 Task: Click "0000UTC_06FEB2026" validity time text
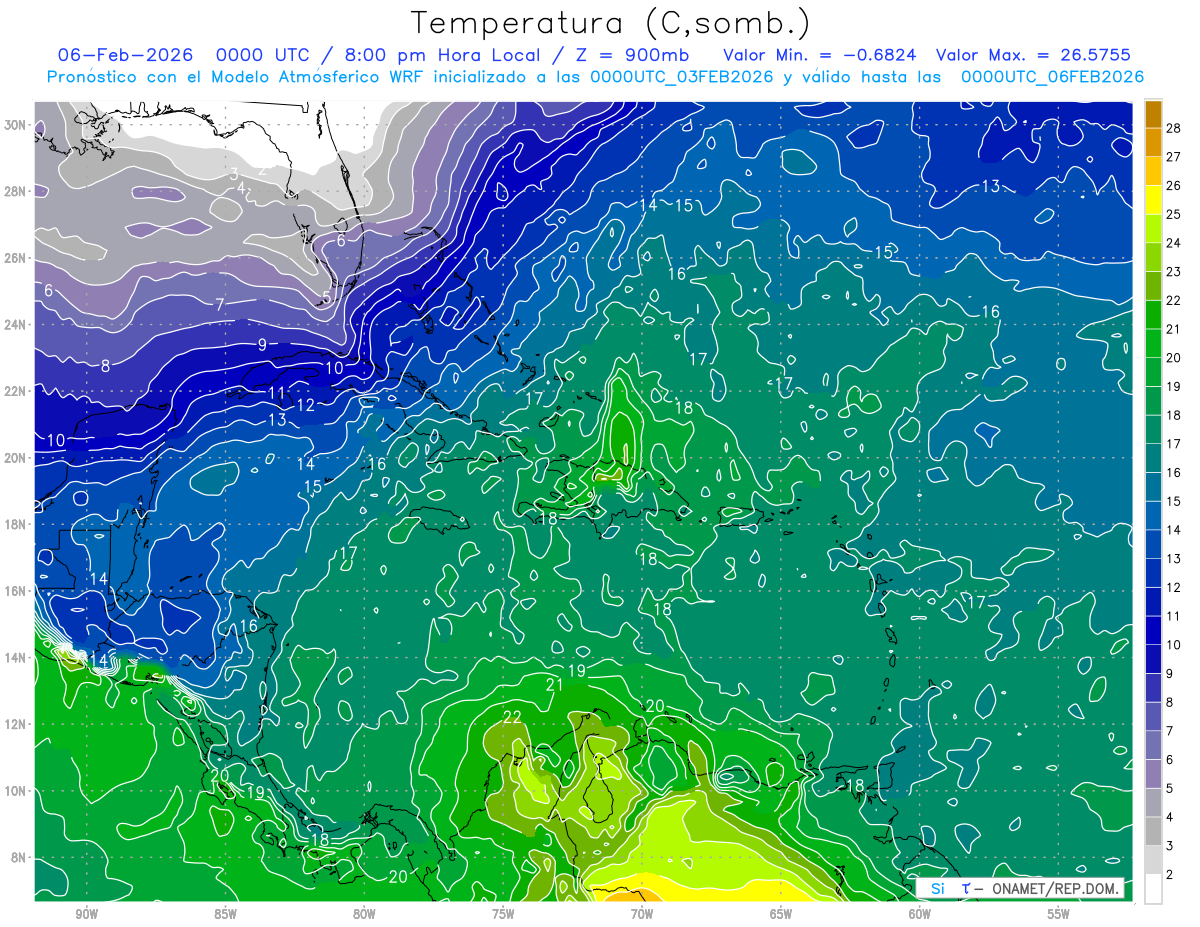click(x=1053, y=77)
